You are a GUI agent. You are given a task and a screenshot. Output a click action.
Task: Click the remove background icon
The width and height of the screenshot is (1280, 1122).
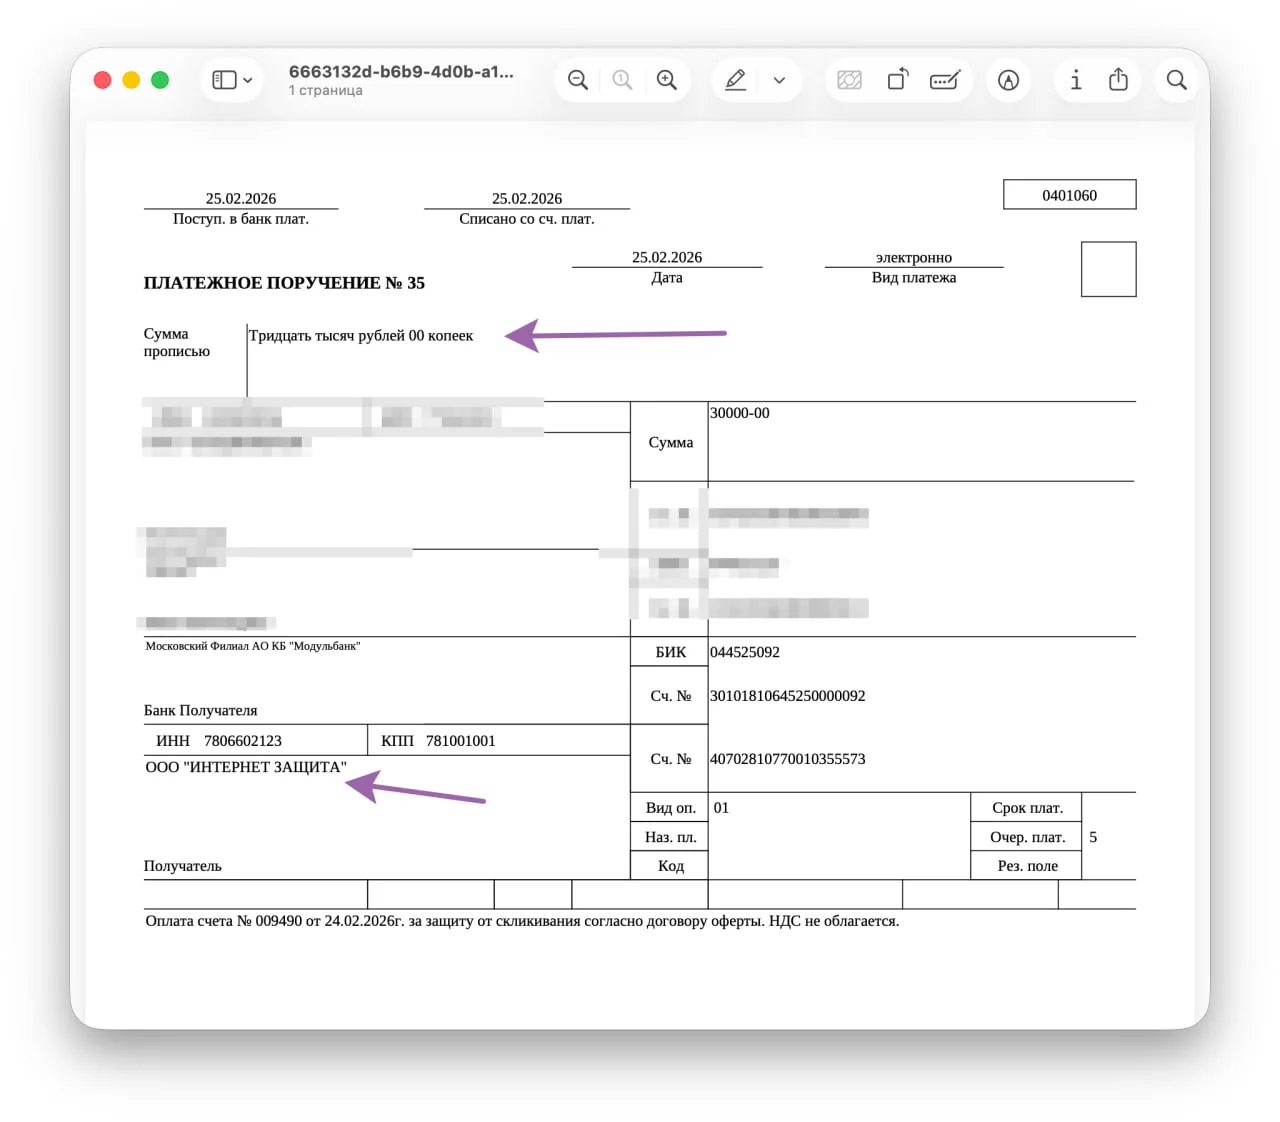(850, 80)
